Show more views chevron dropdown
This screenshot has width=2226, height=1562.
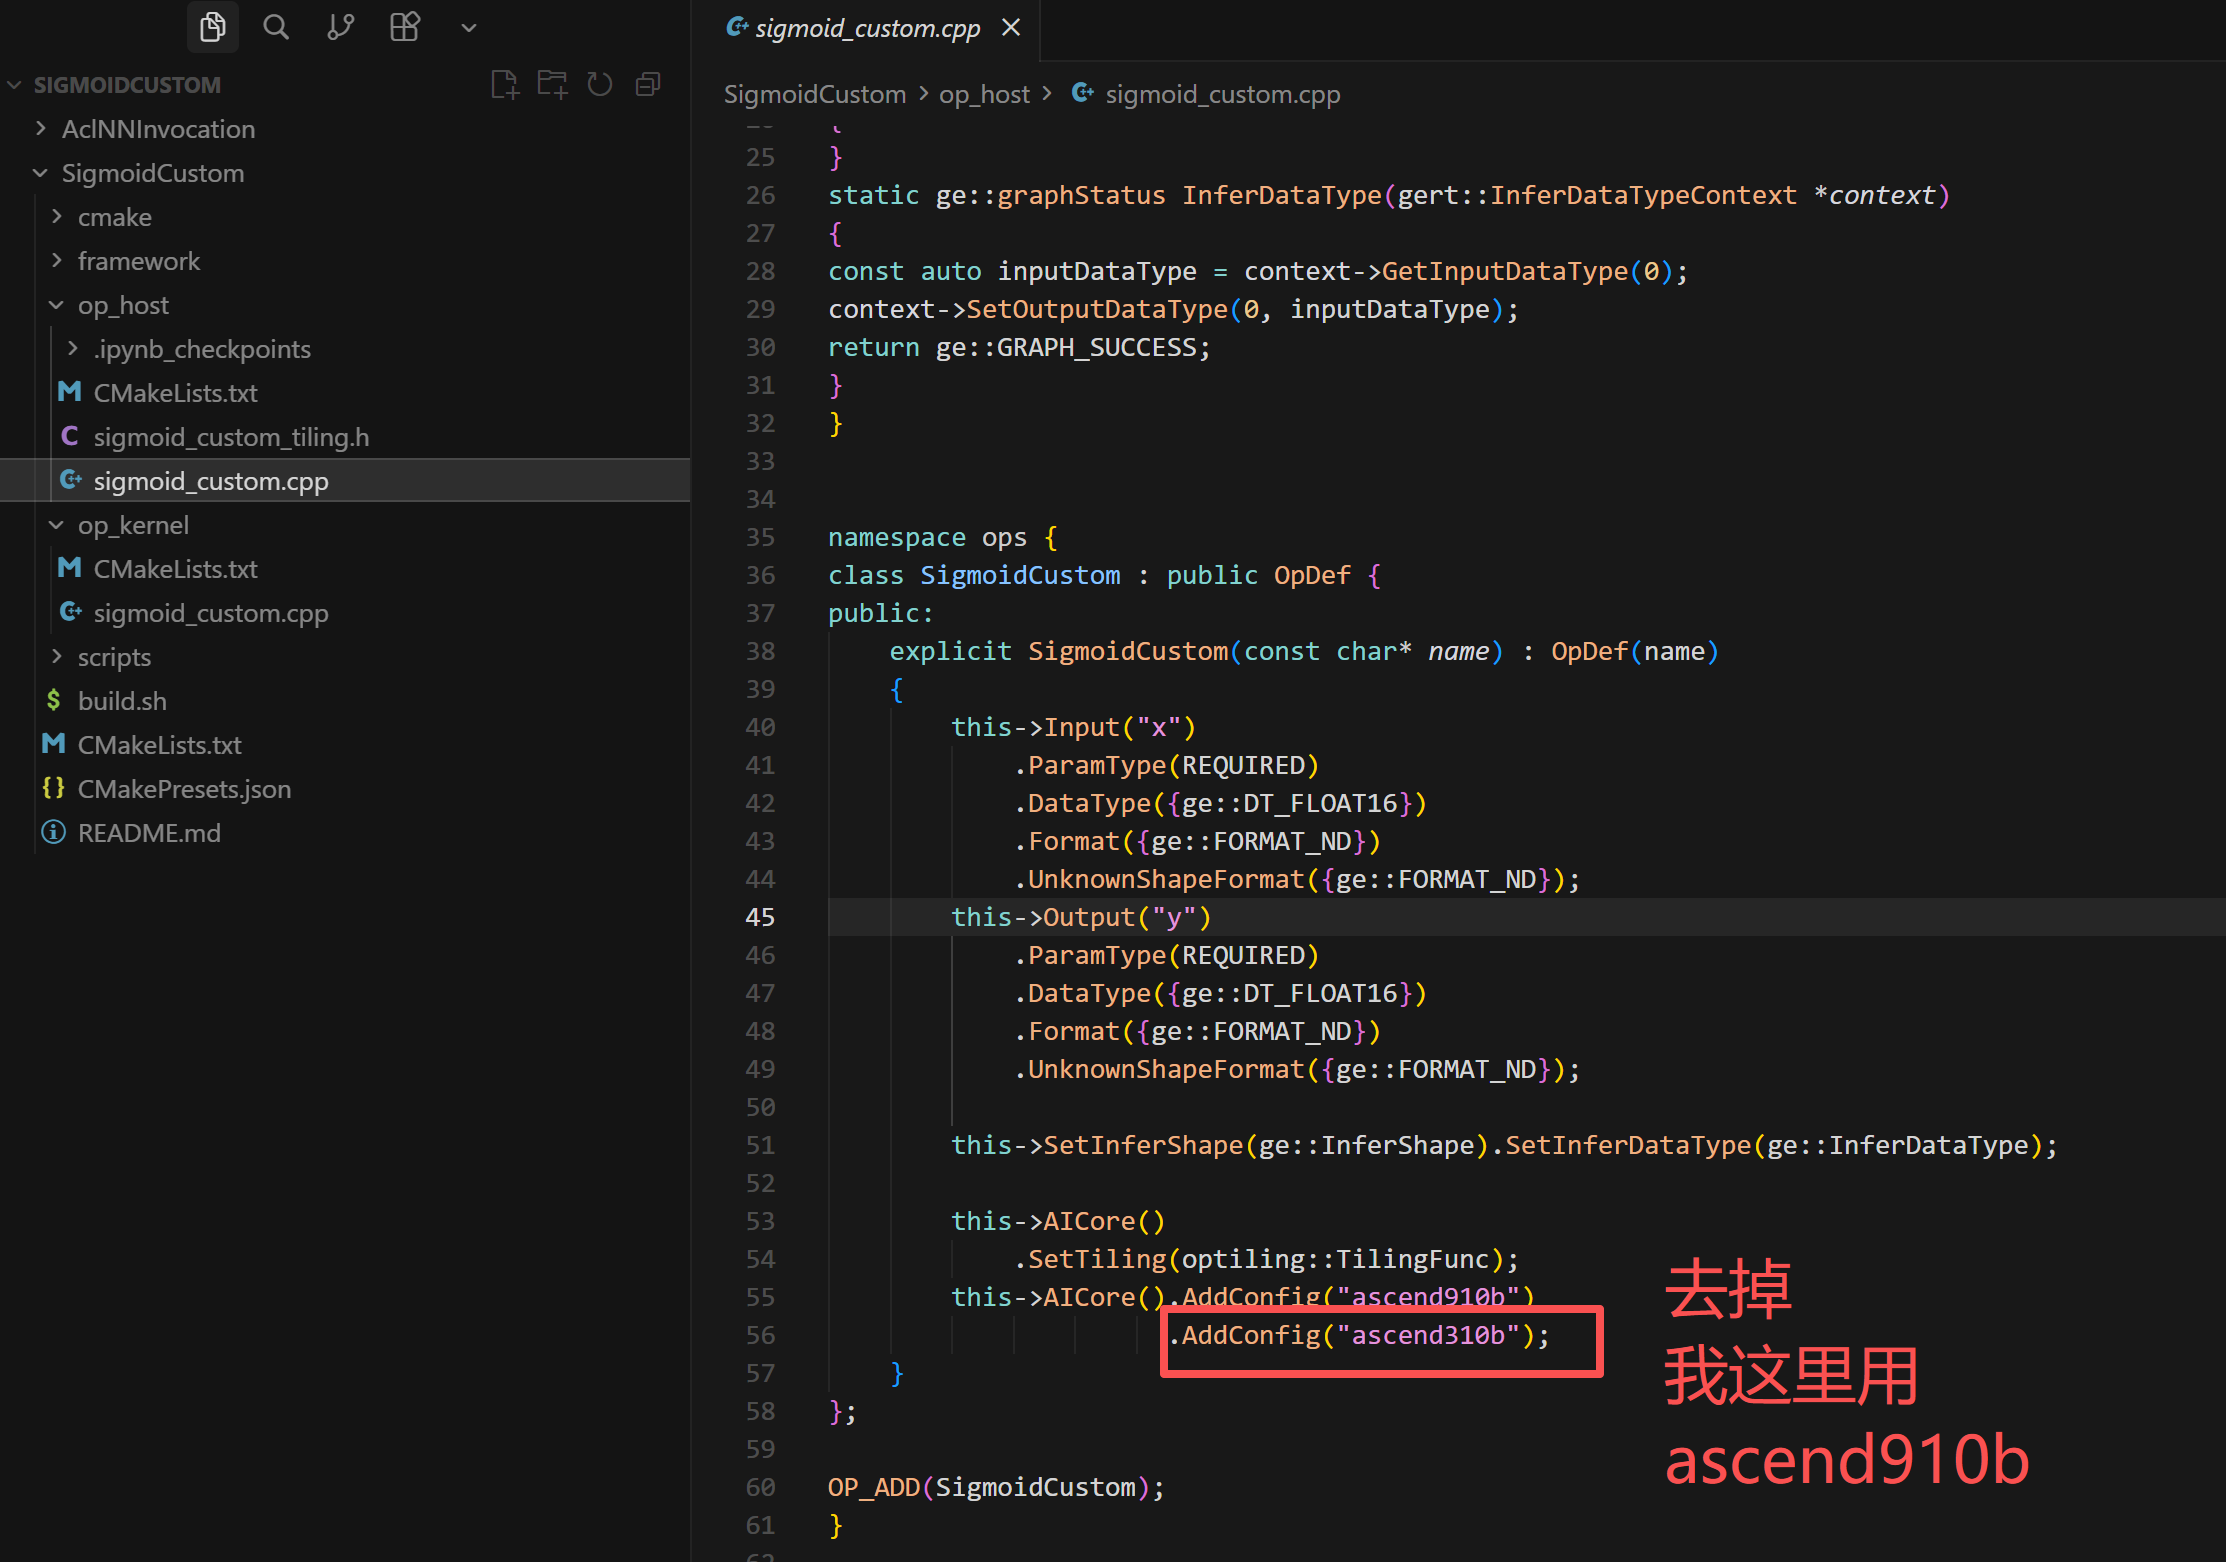coord(468,28)
